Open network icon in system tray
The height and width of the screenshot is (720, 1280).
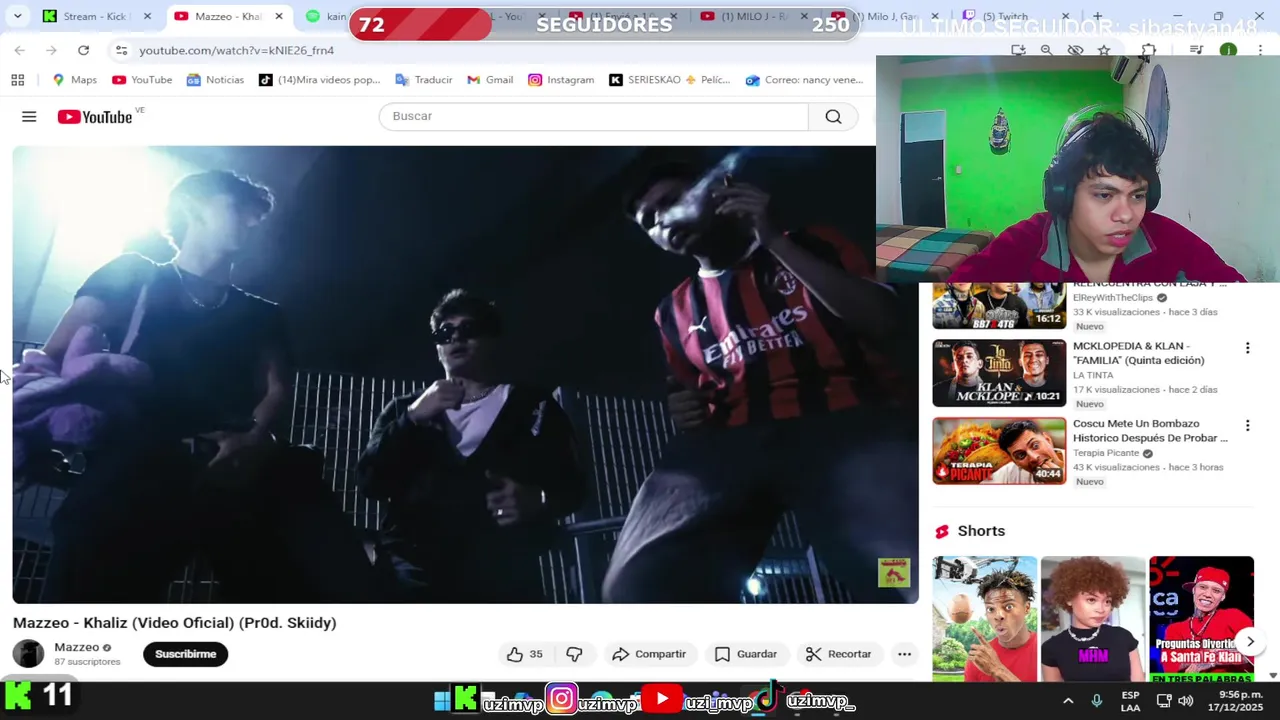click(x=1164, y=701)
